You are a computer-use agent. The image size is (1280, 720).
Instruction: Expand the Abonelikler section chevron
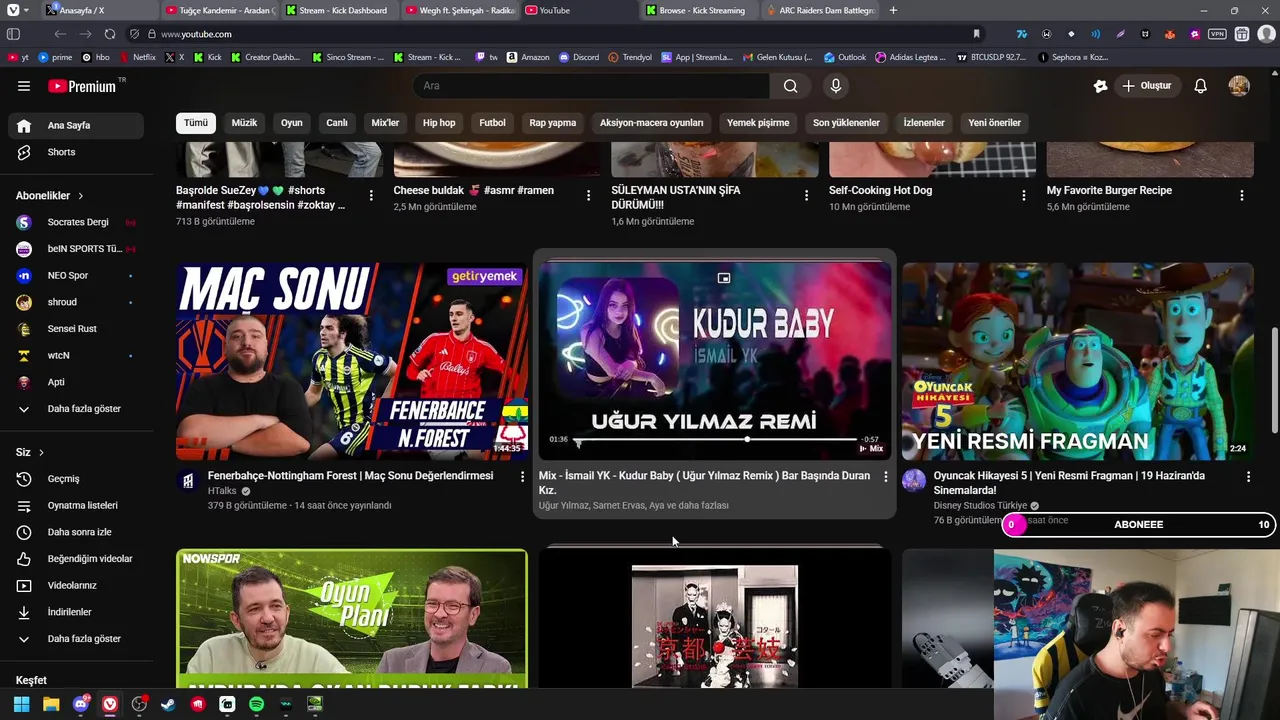tap(81, 196)
